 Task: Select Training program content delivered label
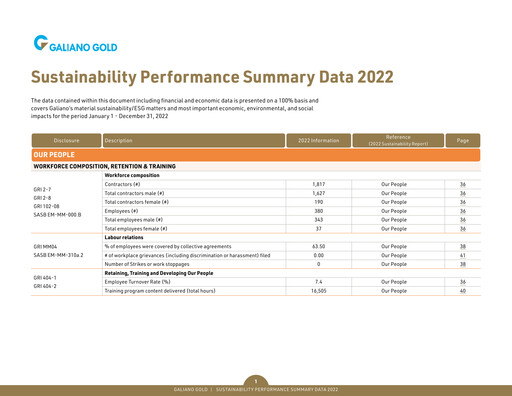[160, 291]
